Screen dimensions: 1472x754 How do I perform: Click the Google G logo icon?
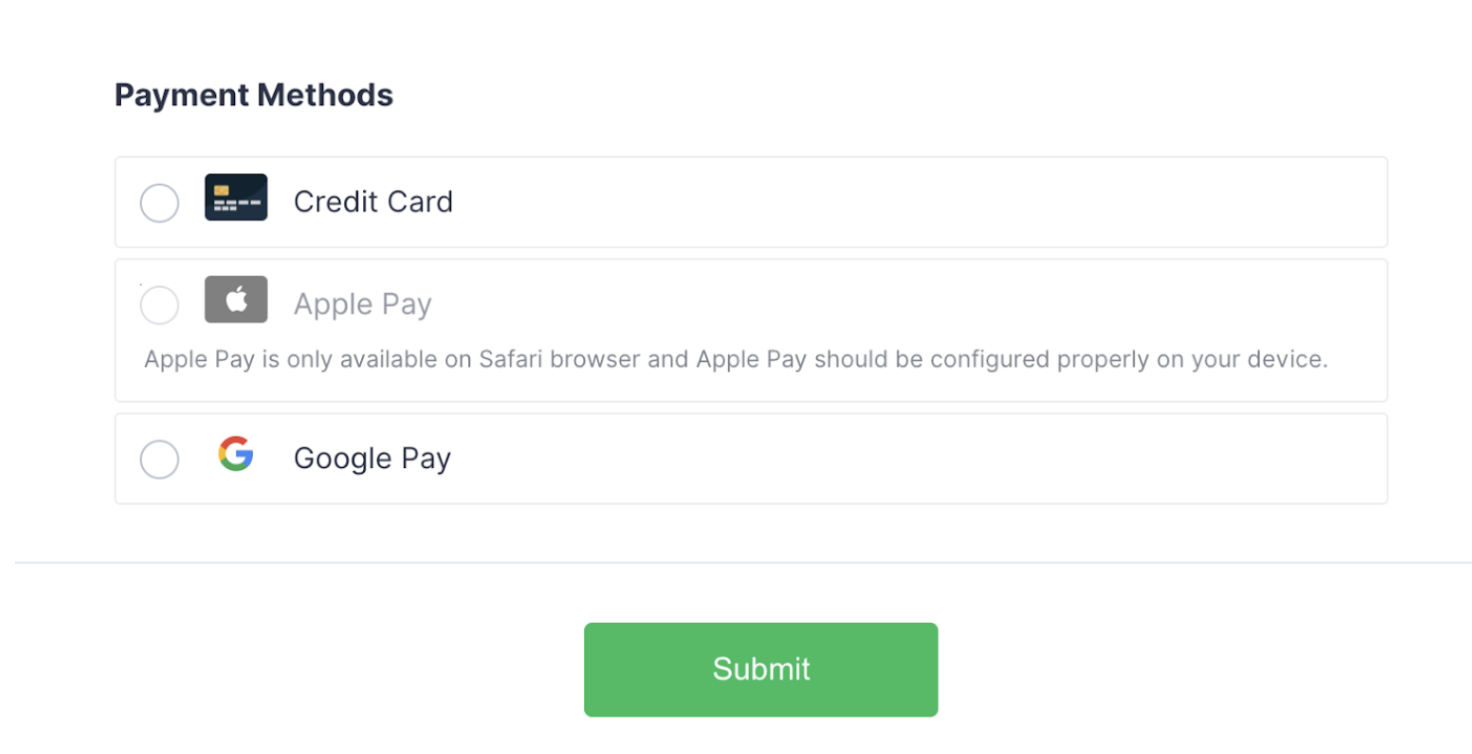tap(236, 454)
